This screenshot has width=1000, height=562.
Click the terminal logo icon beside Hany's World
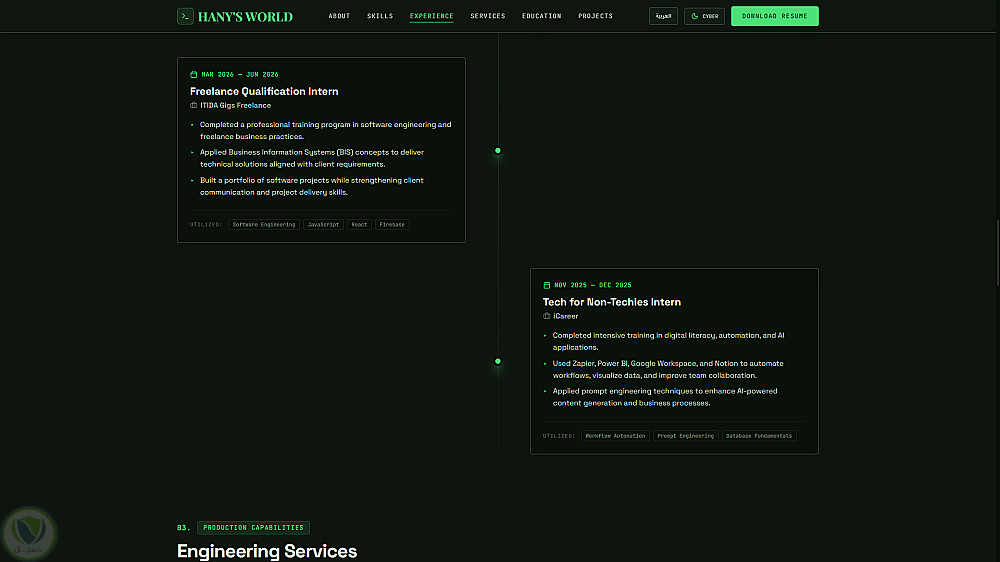(x=185, y=16)
